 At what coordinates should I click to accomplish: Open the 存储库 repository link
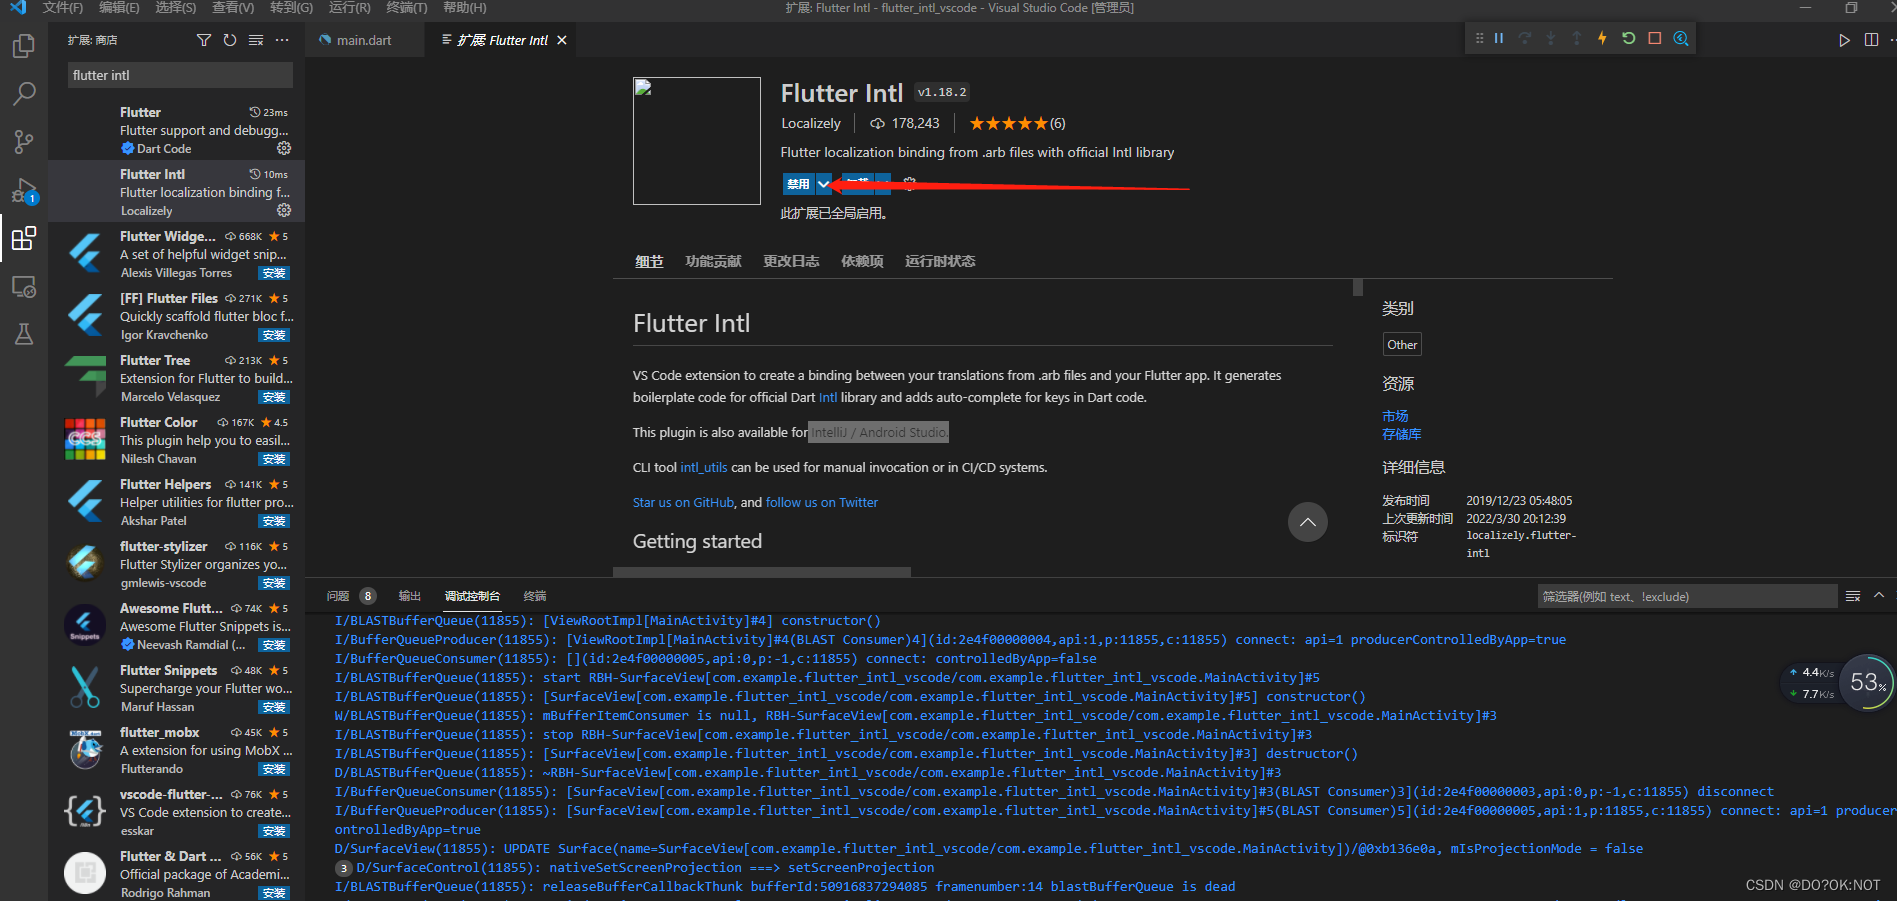point(1402,434)
